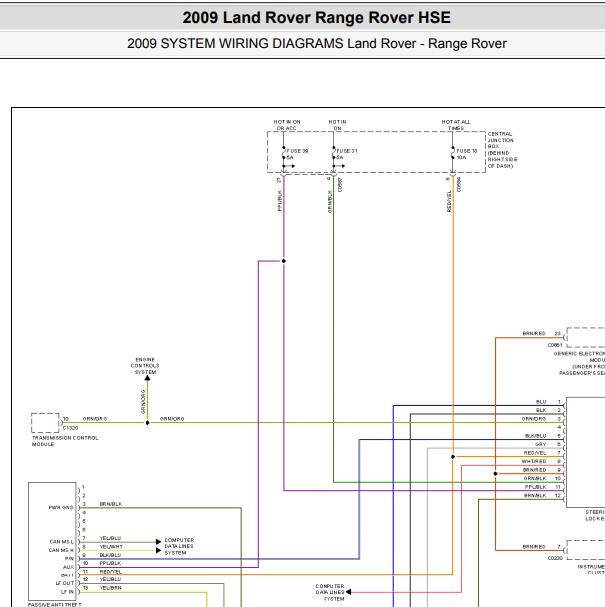Click 'BRN/BLK' label at steering lock pin 12

(535, 496)
